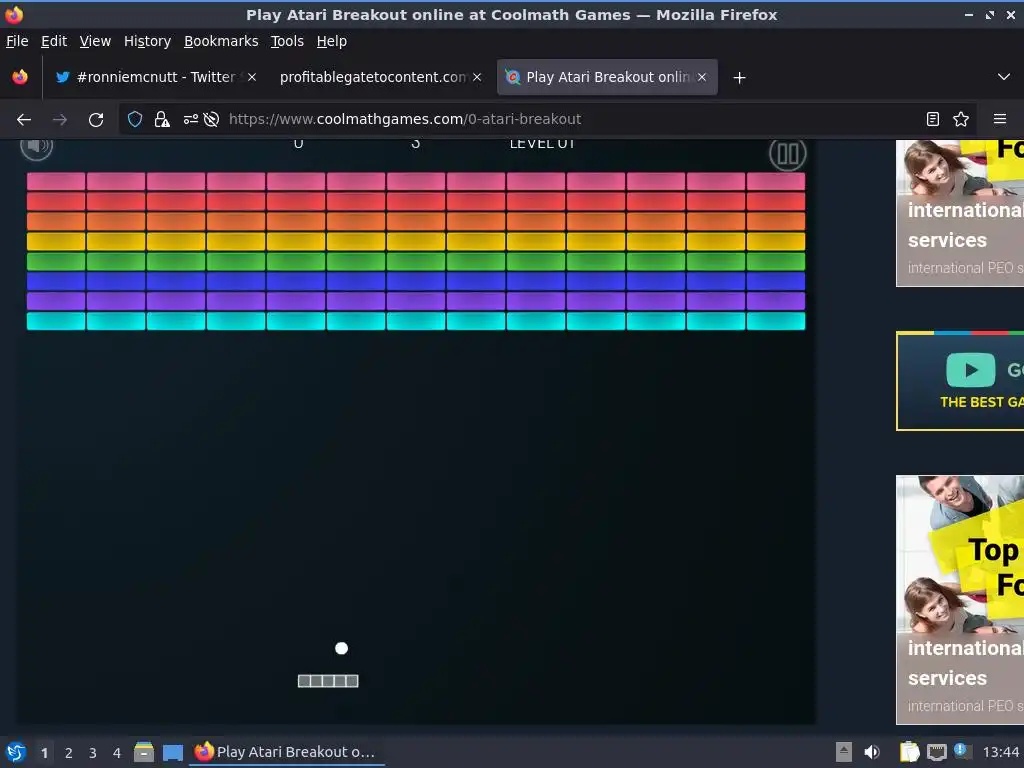The image size is (1024, 768).
Task: Open the Tools menu
Action: [x=287, y=41]
